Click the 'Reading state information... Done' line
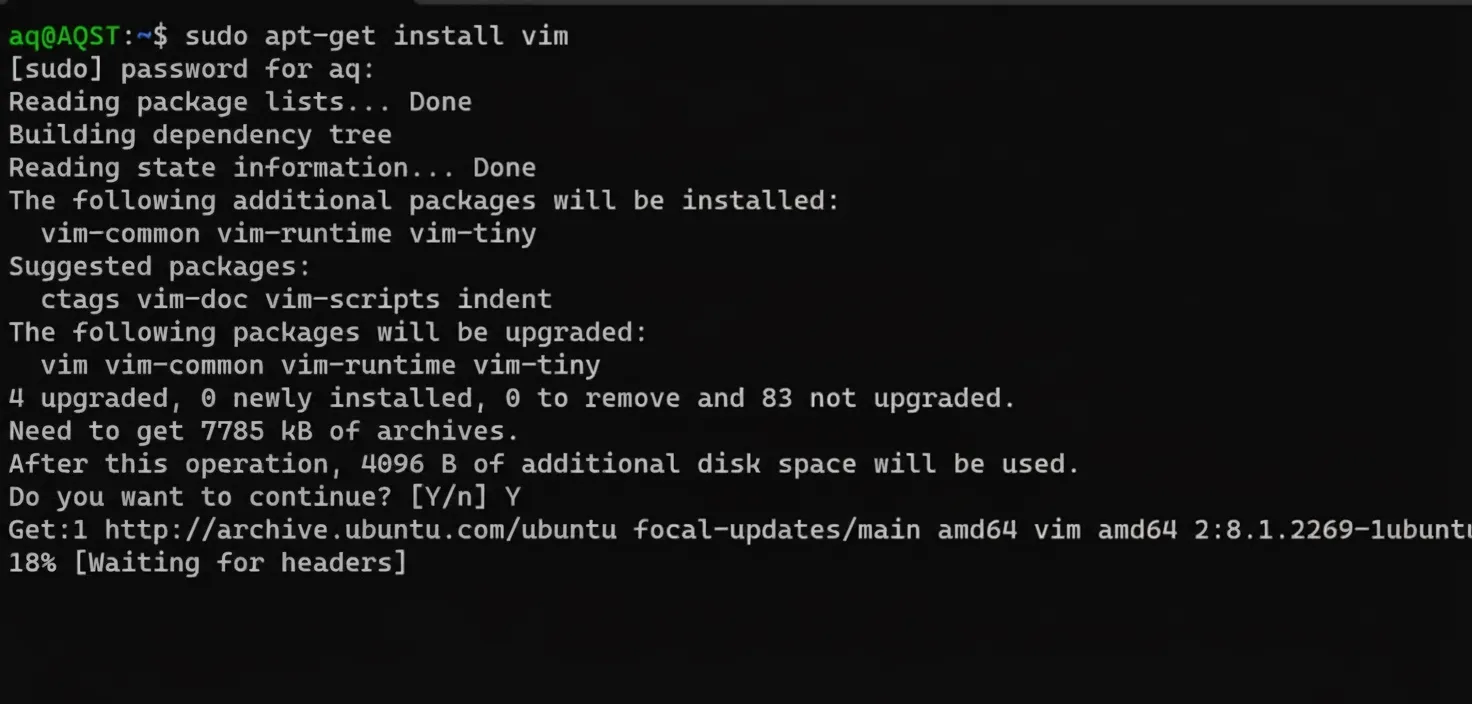Screen dimensions: 1472x704 click(x=272, y=168)
